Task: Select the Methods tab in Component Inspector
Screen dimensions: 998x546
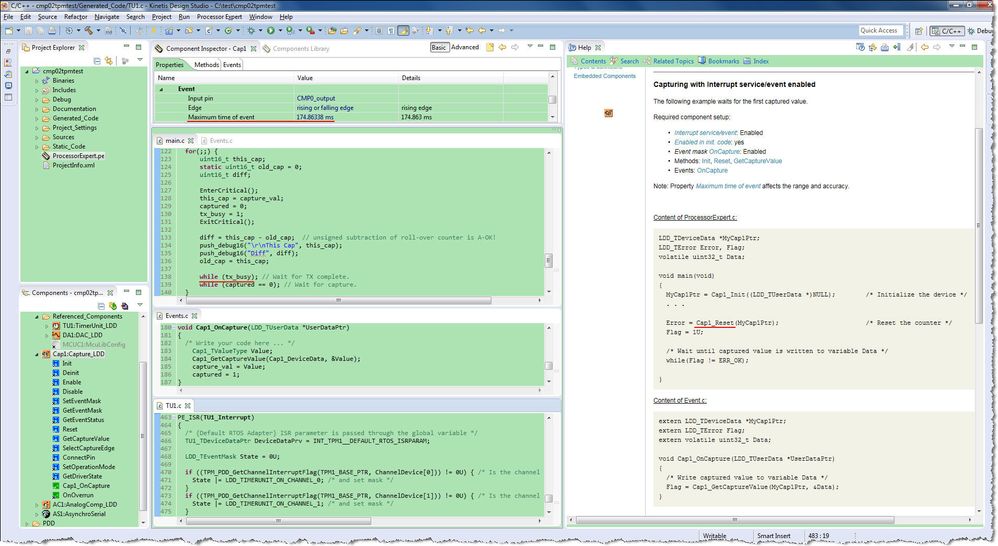Action: click(206, 65)
